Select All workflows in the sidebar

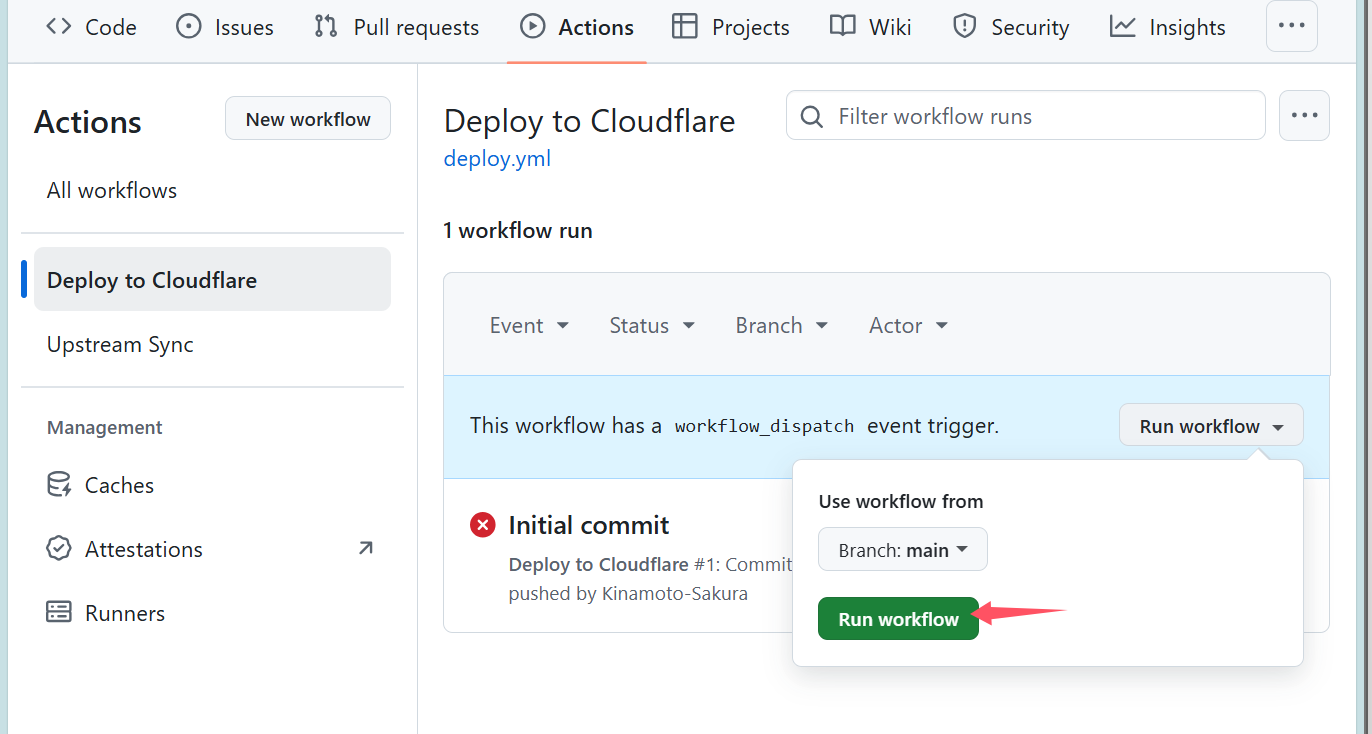point(112,190)
